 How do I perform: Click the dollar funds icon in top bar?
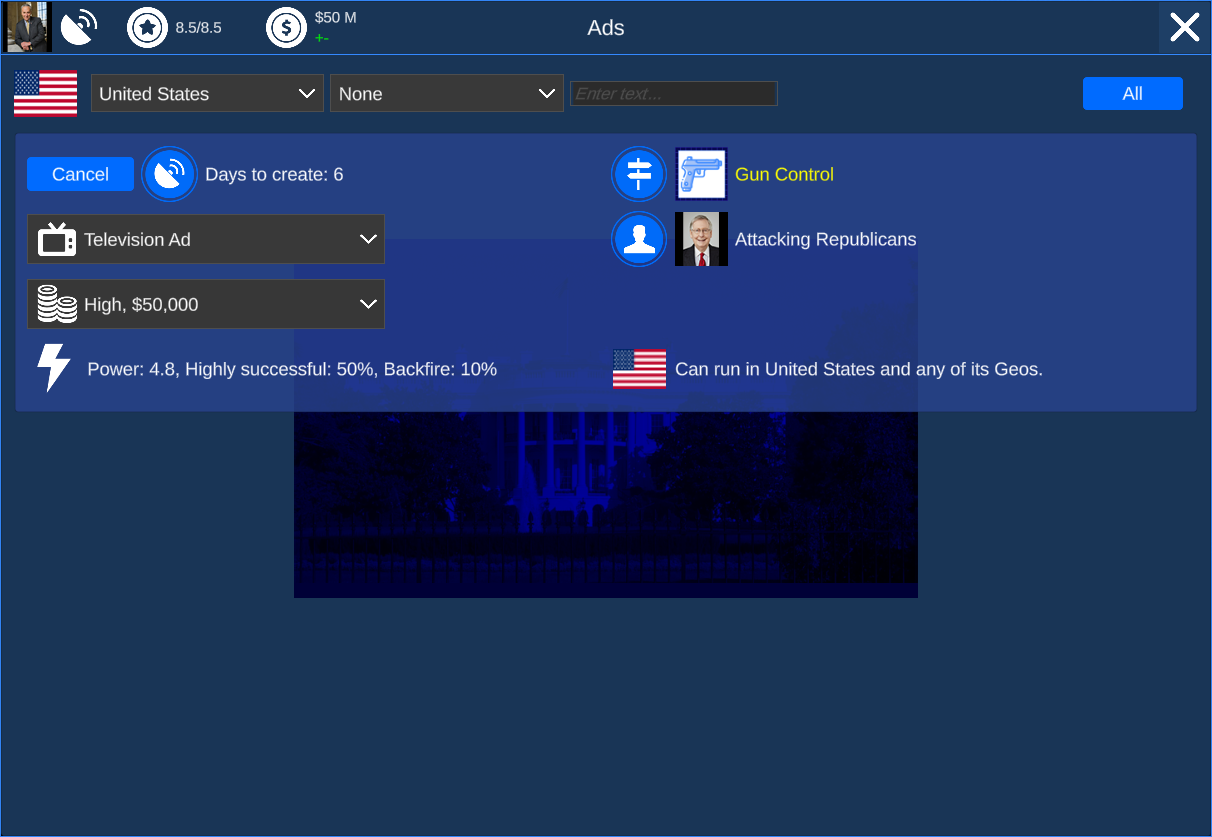tap(286, 28)
